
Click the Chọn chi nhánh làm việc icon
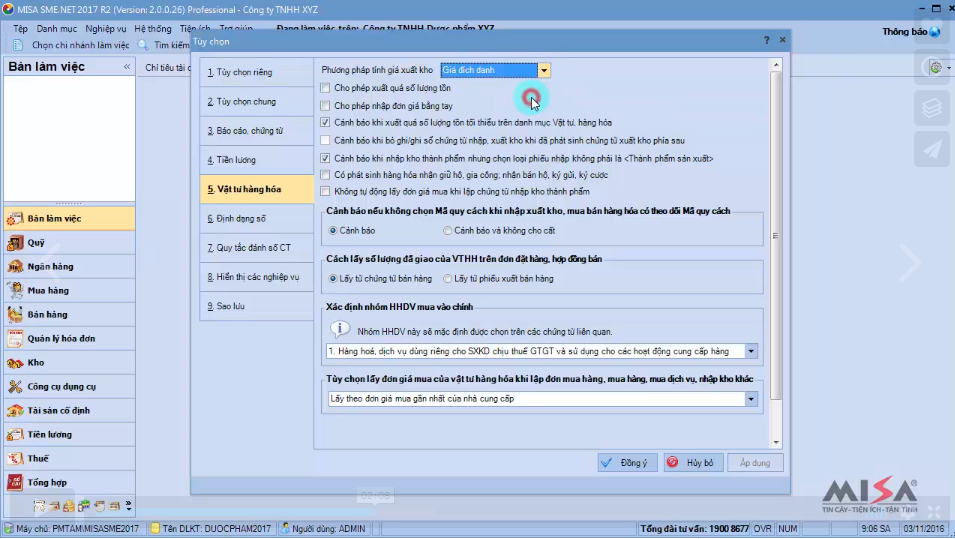coord(18,45)
